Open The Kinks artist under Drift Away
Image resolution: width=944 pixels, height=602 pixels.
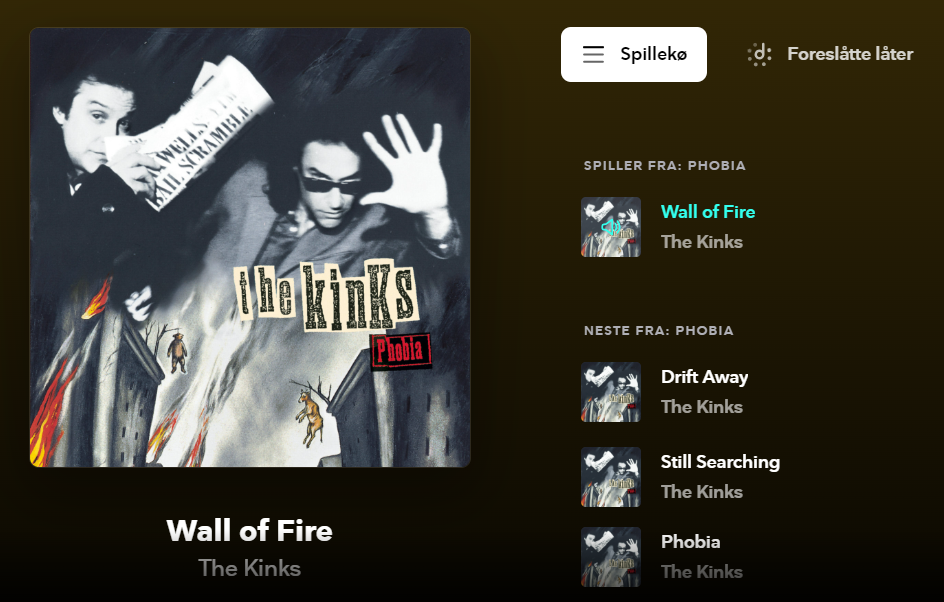(x=702, y=407)
